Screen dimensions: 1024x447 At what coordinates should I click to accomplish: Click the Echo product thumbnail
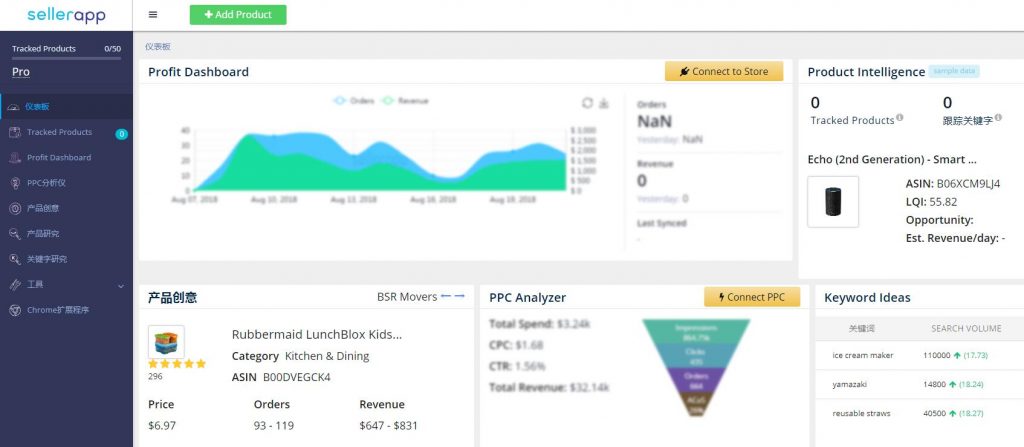click(x=833, y=202)
